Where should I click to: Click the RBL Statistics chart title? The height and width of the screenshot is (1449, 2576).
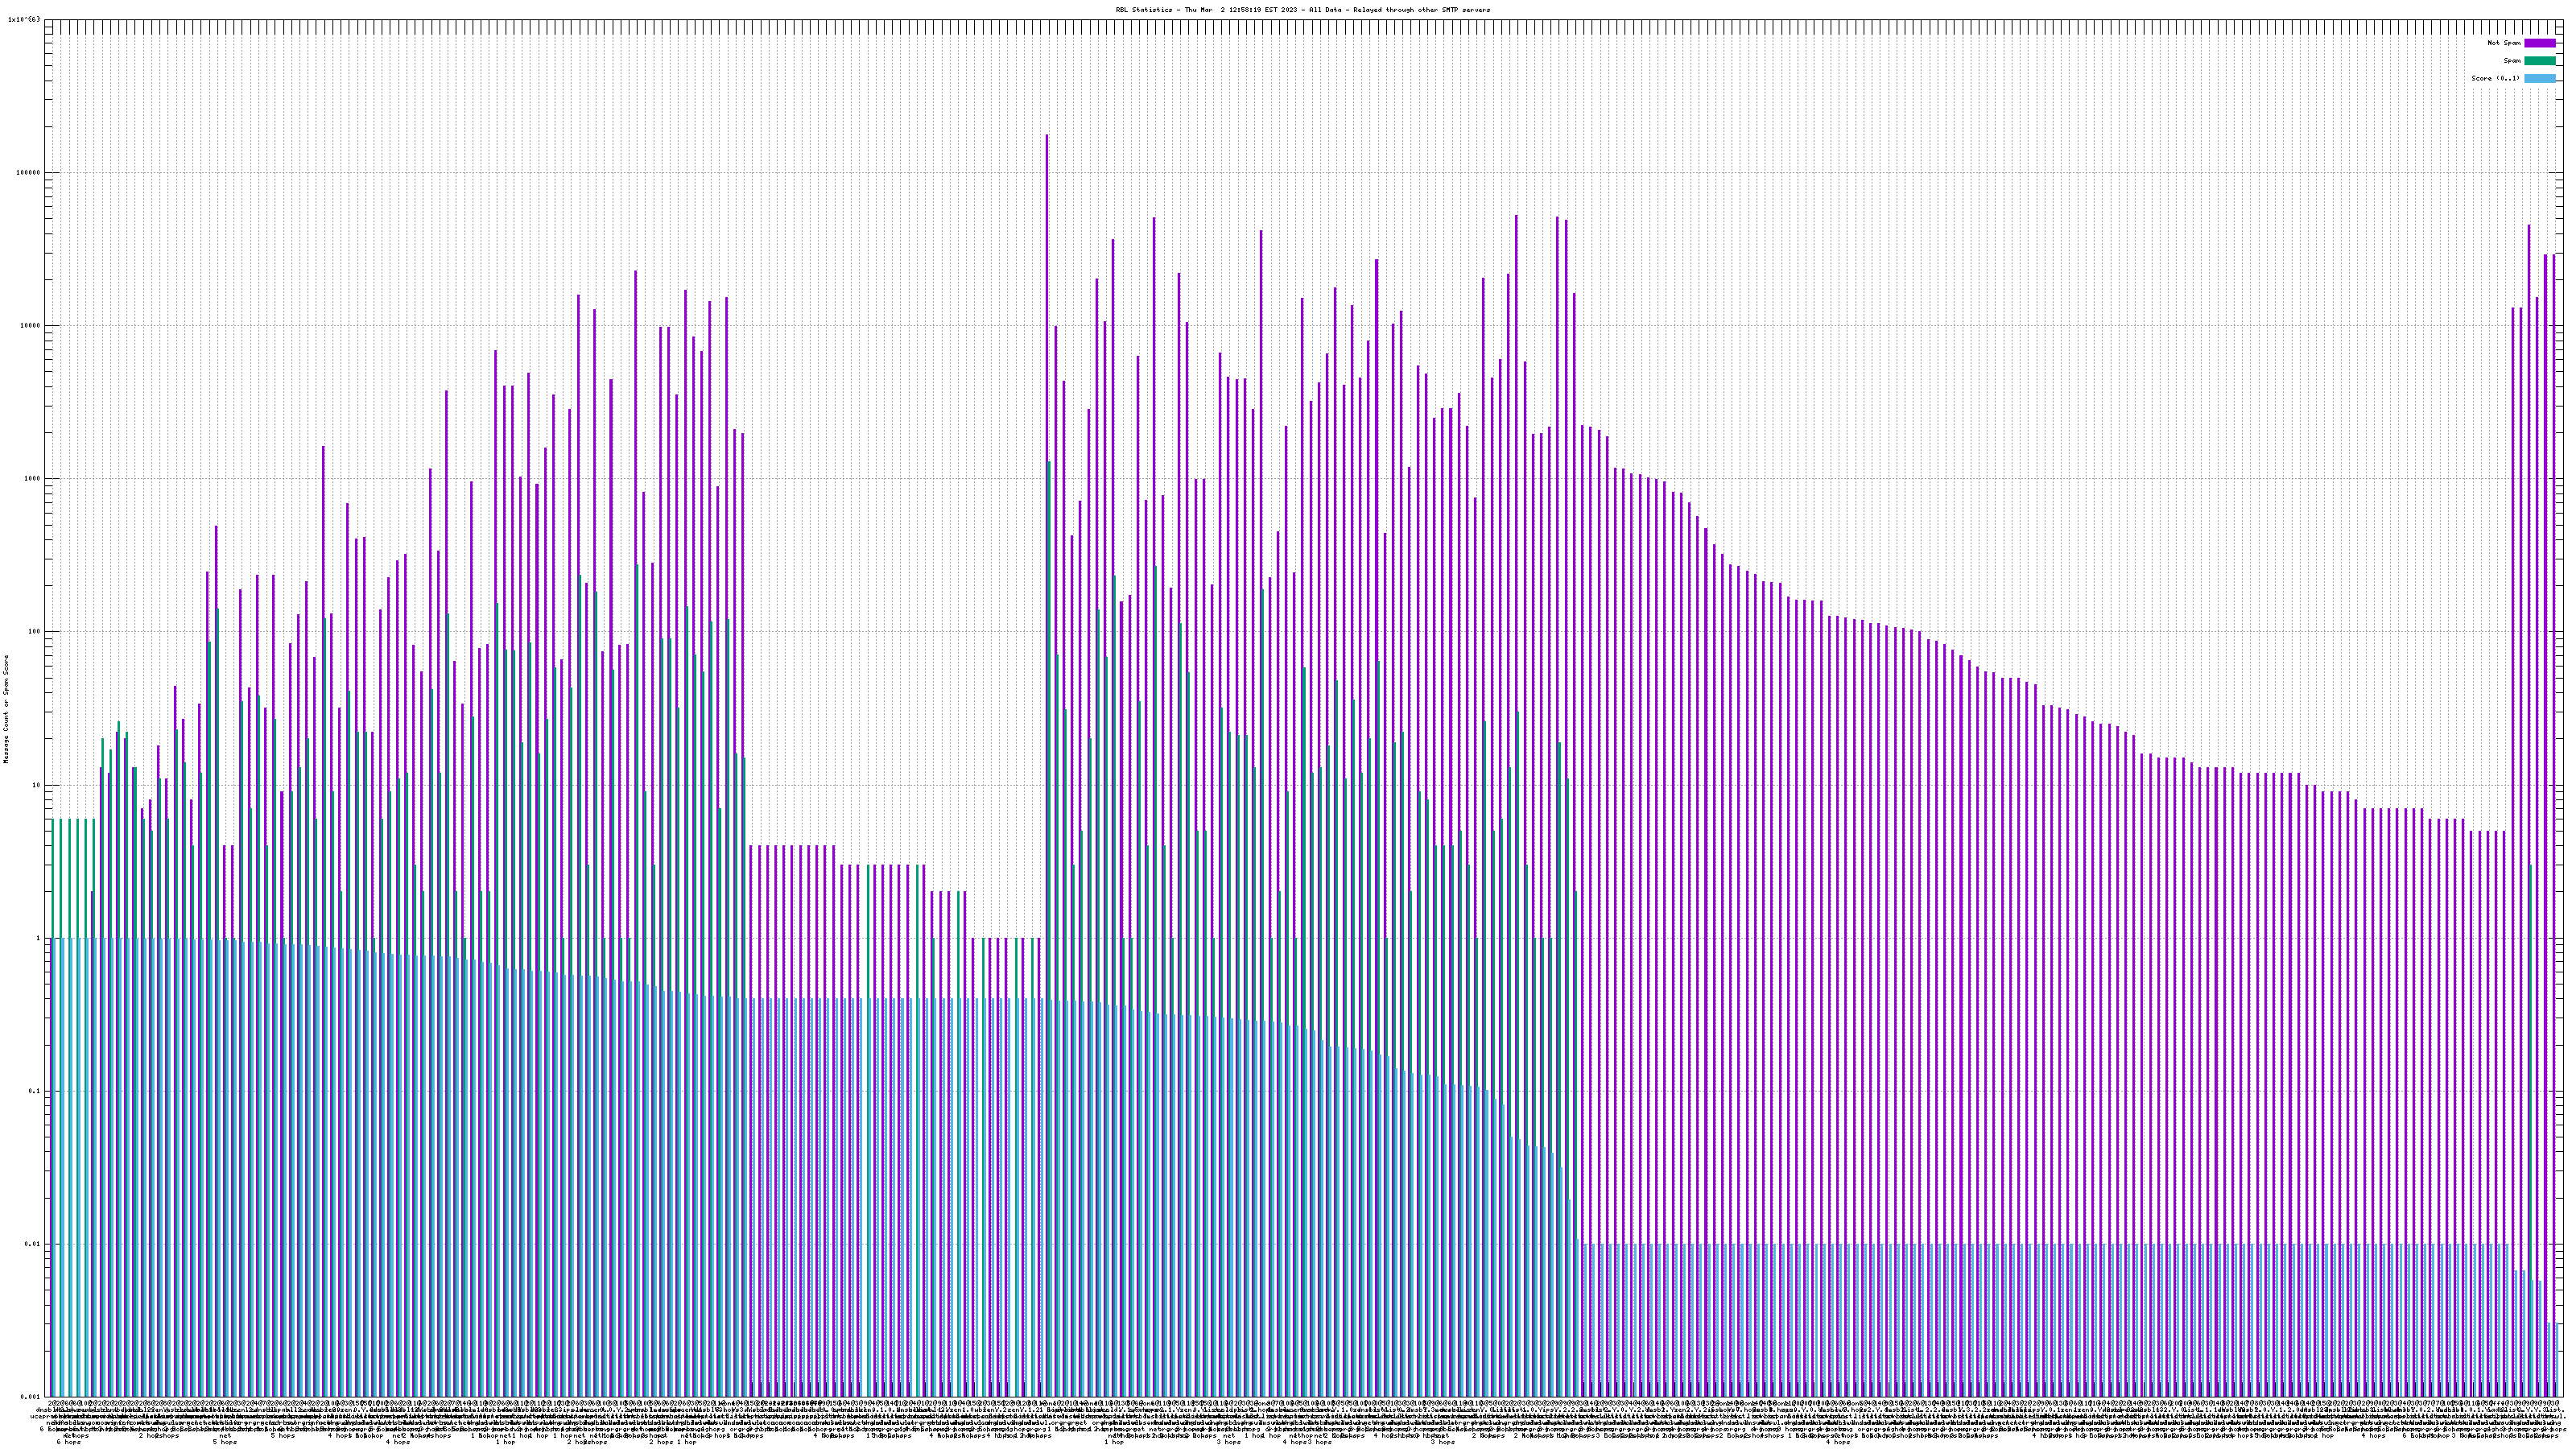click(x=1302, y=10)
